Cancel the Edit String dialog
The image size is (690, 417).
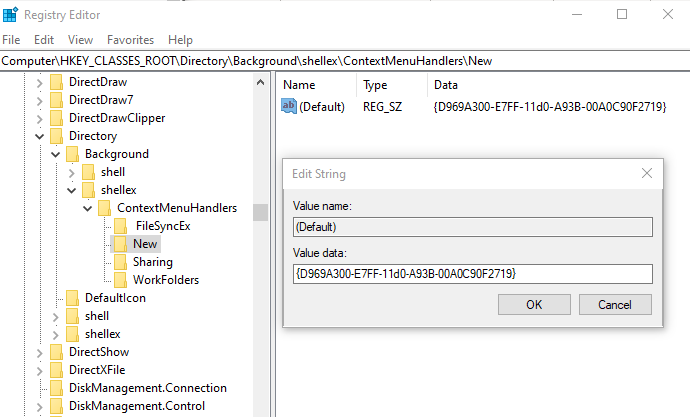615,304
